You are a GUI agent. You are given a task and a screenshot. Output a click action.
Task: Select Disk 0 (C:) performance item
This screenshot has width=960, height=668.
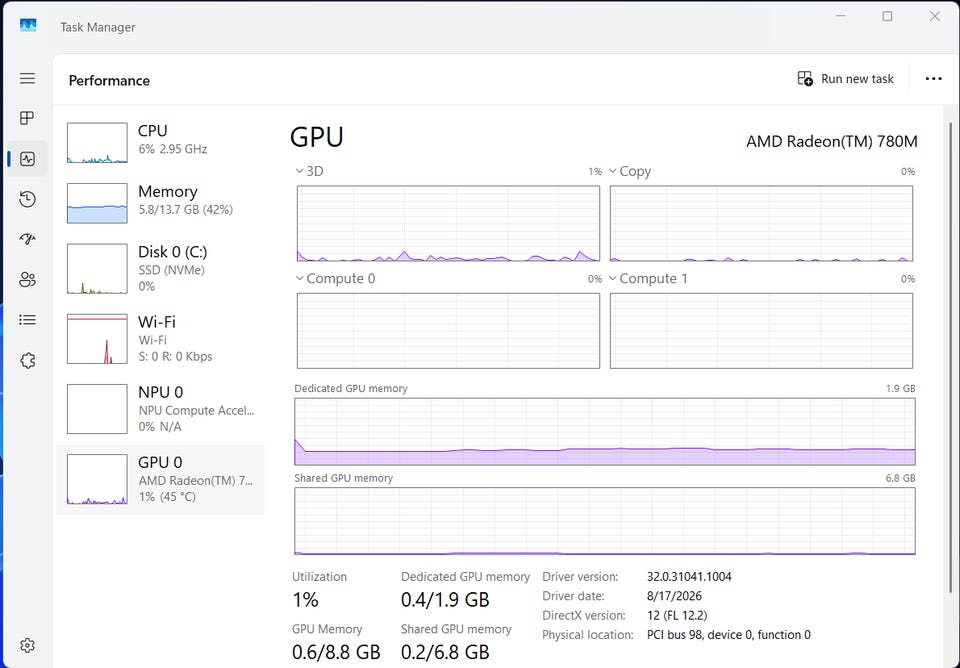(160, 268)
